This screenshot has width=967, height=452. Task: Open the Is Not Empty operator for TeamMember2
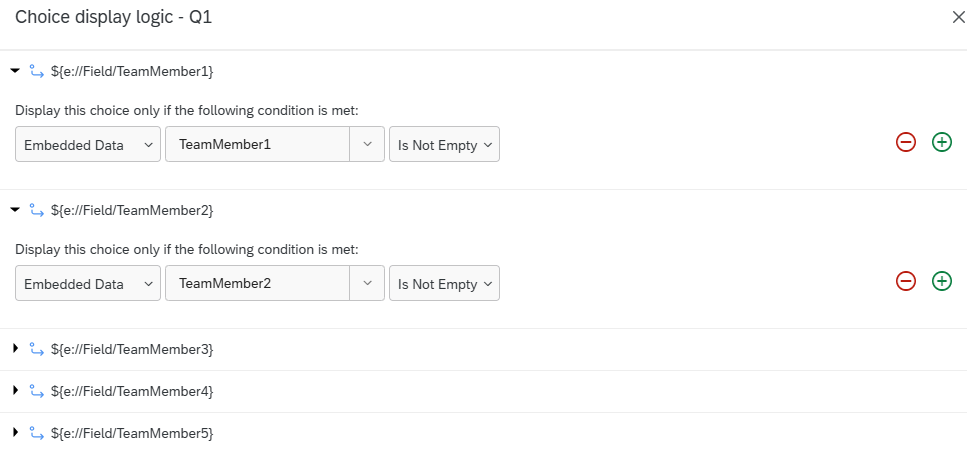pyautogui.click(x=444, y=283)
